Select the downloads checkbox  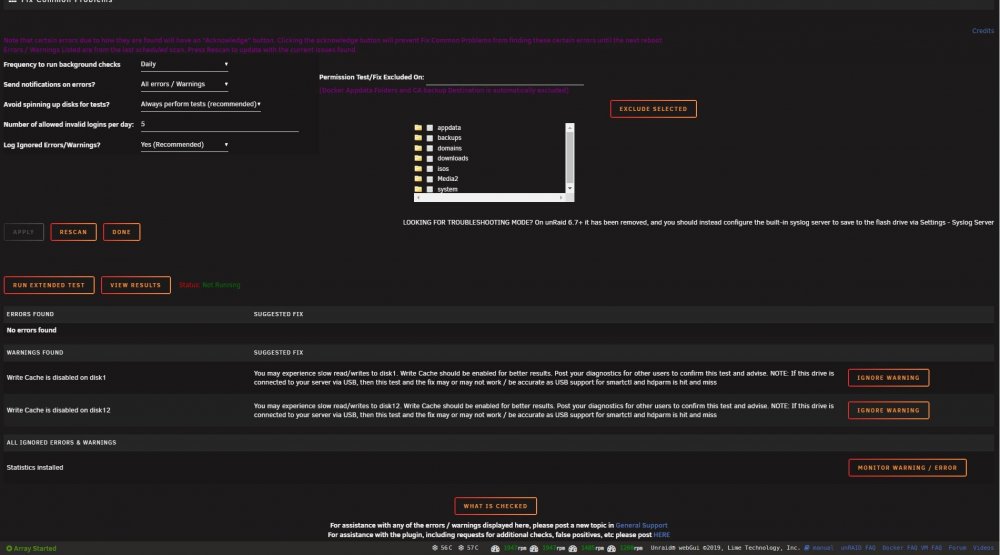tap(430, 158)
